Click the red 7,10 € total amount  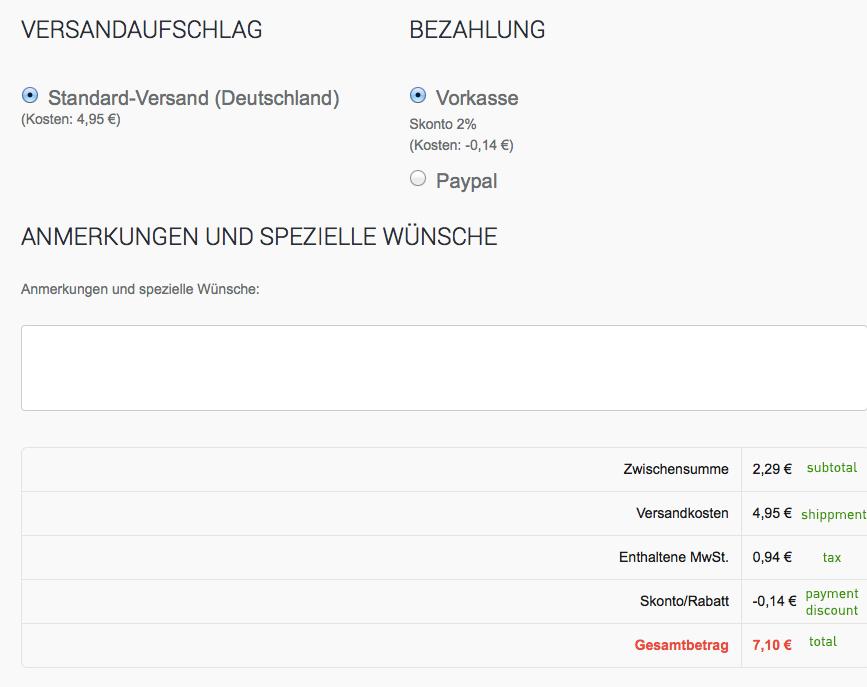coord(772,645)
